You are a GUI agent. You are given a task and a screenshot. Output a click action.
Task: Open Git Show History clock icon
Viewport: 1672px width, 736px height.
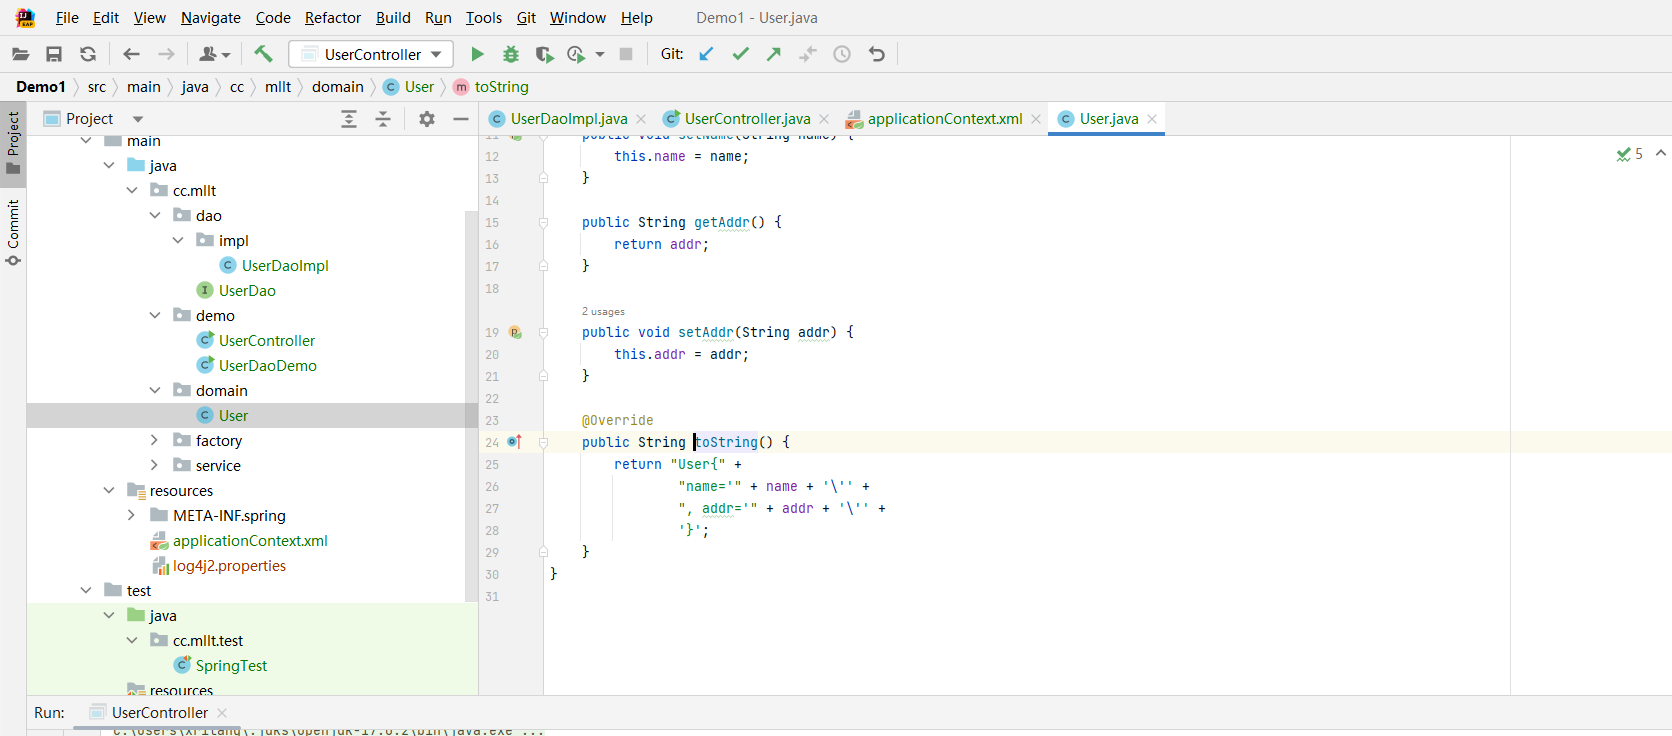(x=842, y=54)
